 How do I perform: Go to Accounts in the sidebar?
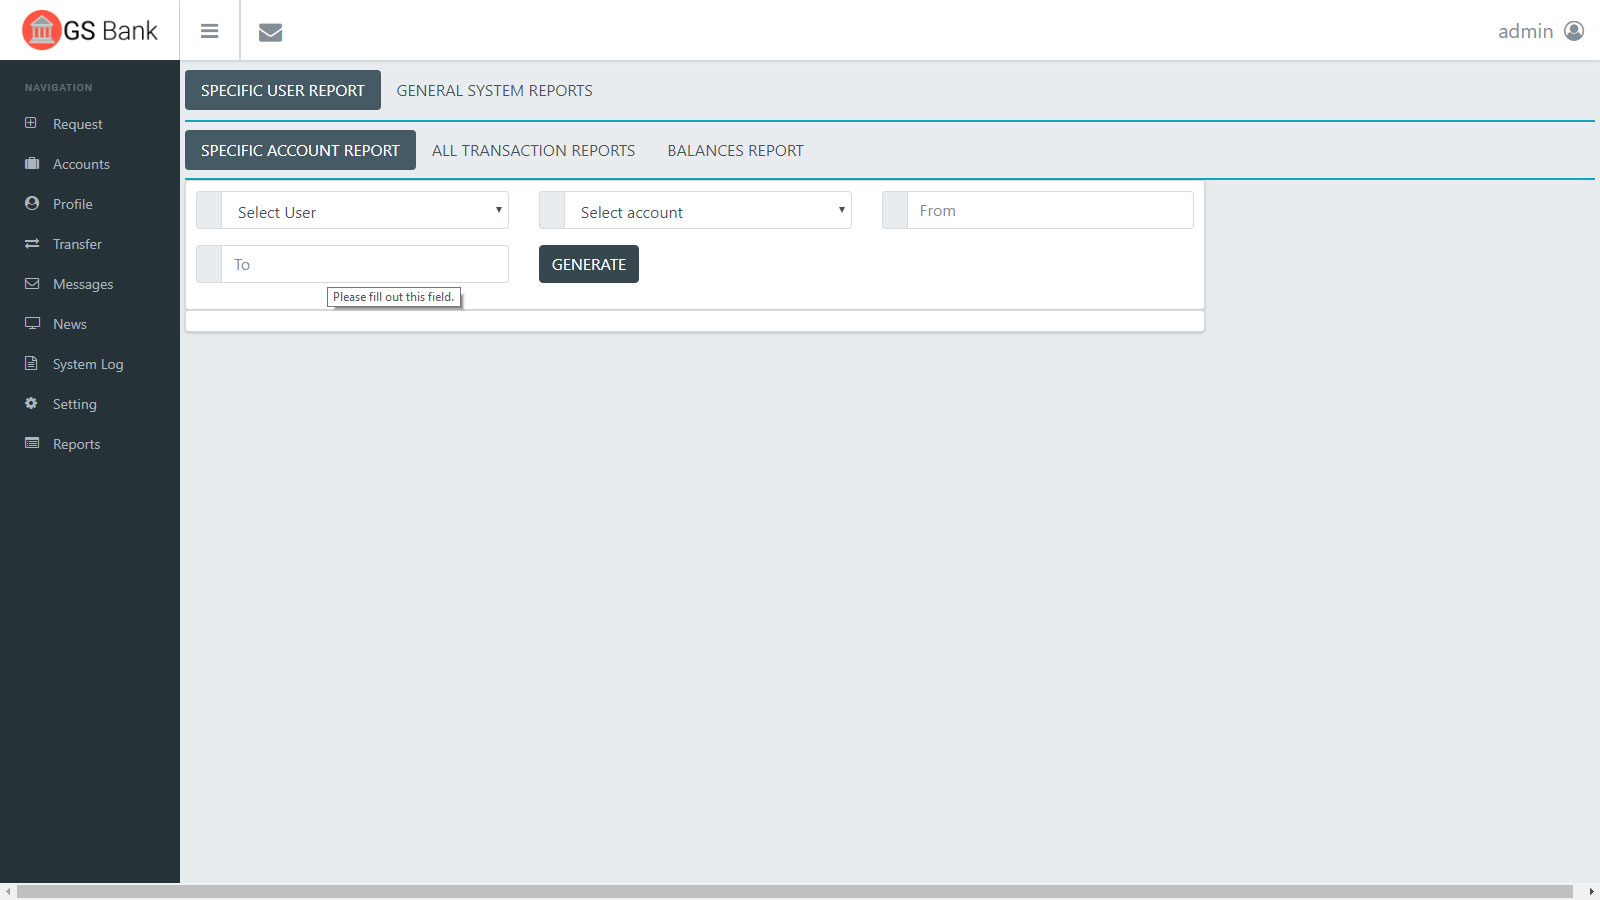click(x=81, y=164)
